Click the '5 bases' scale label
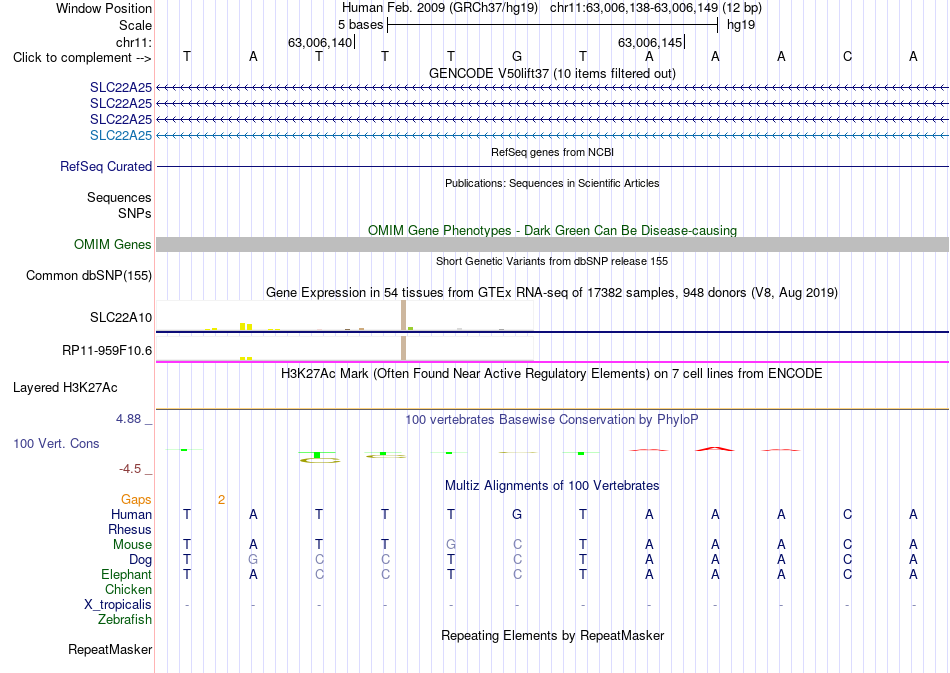This screenshot has height=673, width=950. click(360, 25)
